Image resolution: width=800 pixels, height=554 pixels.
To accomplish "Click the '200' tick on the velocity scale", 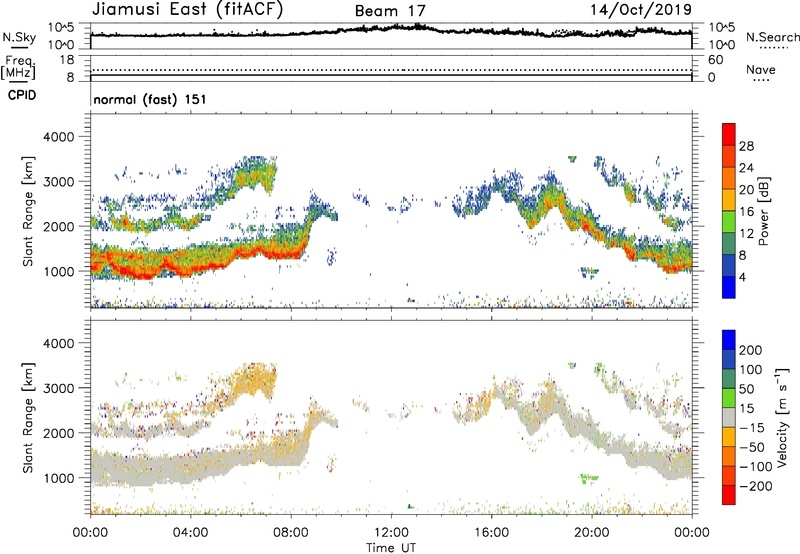I will [x=751, y=350].
